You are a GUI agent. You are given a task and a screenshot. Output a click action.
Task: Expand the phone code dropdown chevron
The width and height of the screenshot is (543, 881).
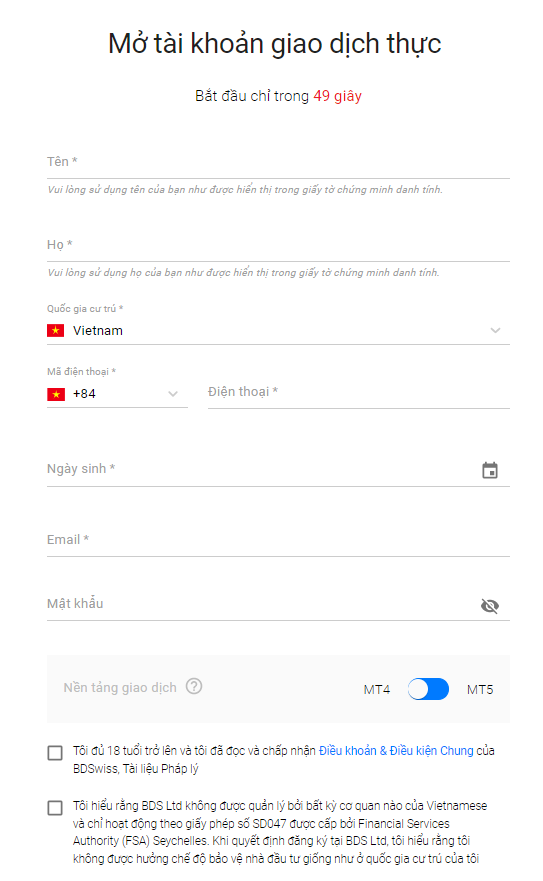coord(173,394)
